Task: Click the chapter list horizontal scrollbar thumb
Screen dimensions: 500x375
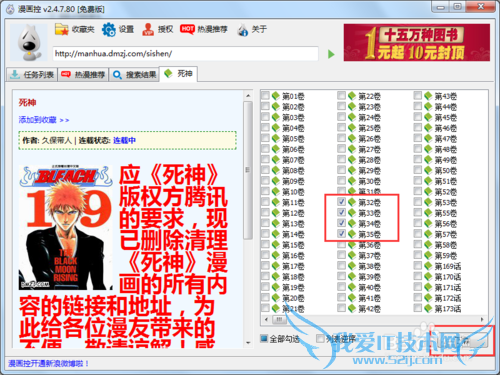Action: [279, 319]
